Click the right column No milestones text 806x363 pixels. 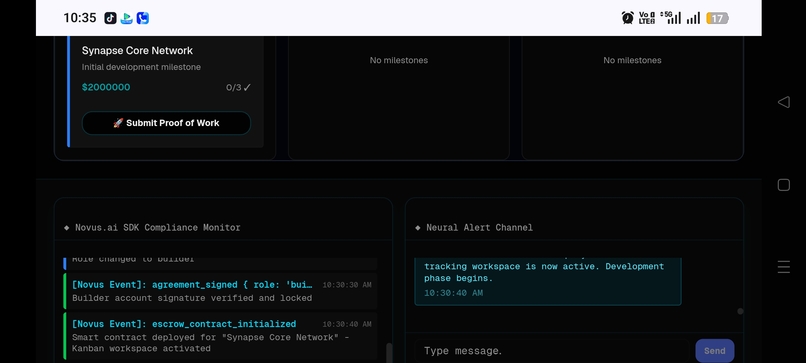[632, 60]
